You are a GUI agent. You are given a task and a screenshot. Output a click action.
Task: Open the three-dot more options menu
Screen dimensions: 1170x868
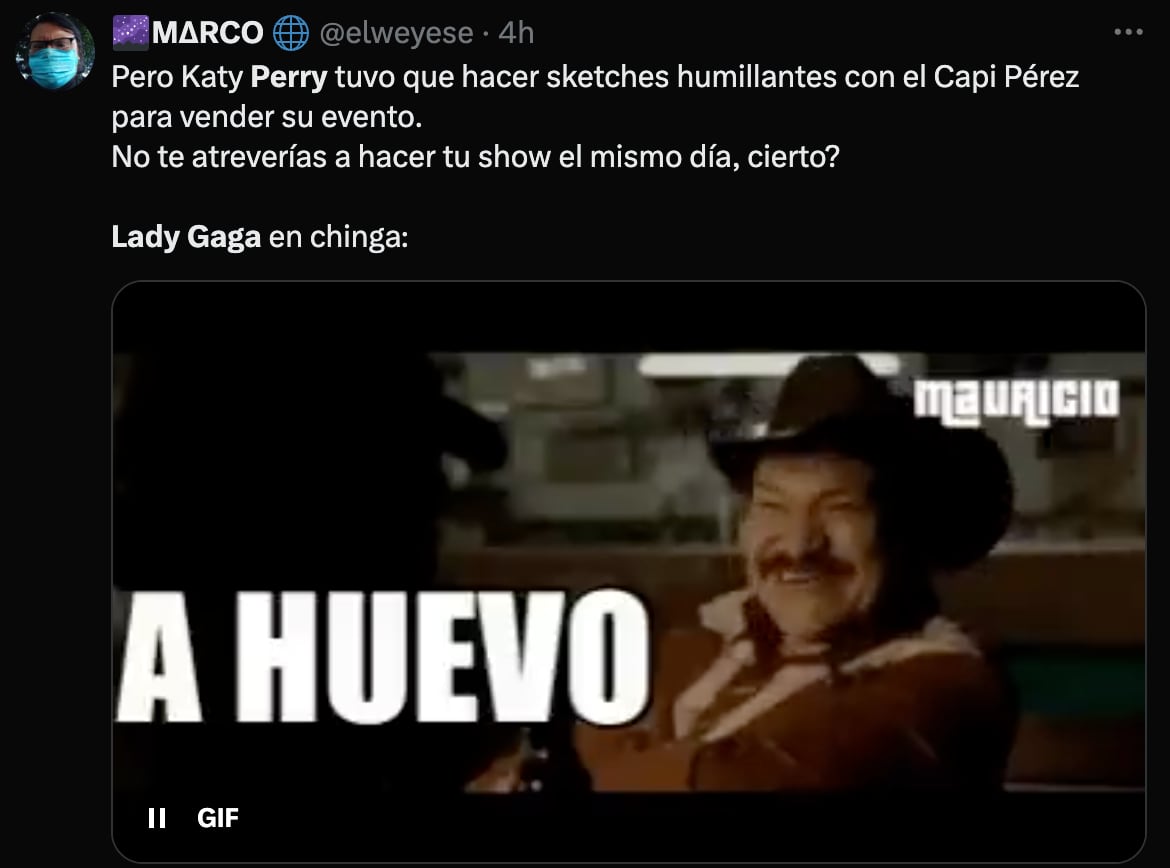tap(1127, 31)
